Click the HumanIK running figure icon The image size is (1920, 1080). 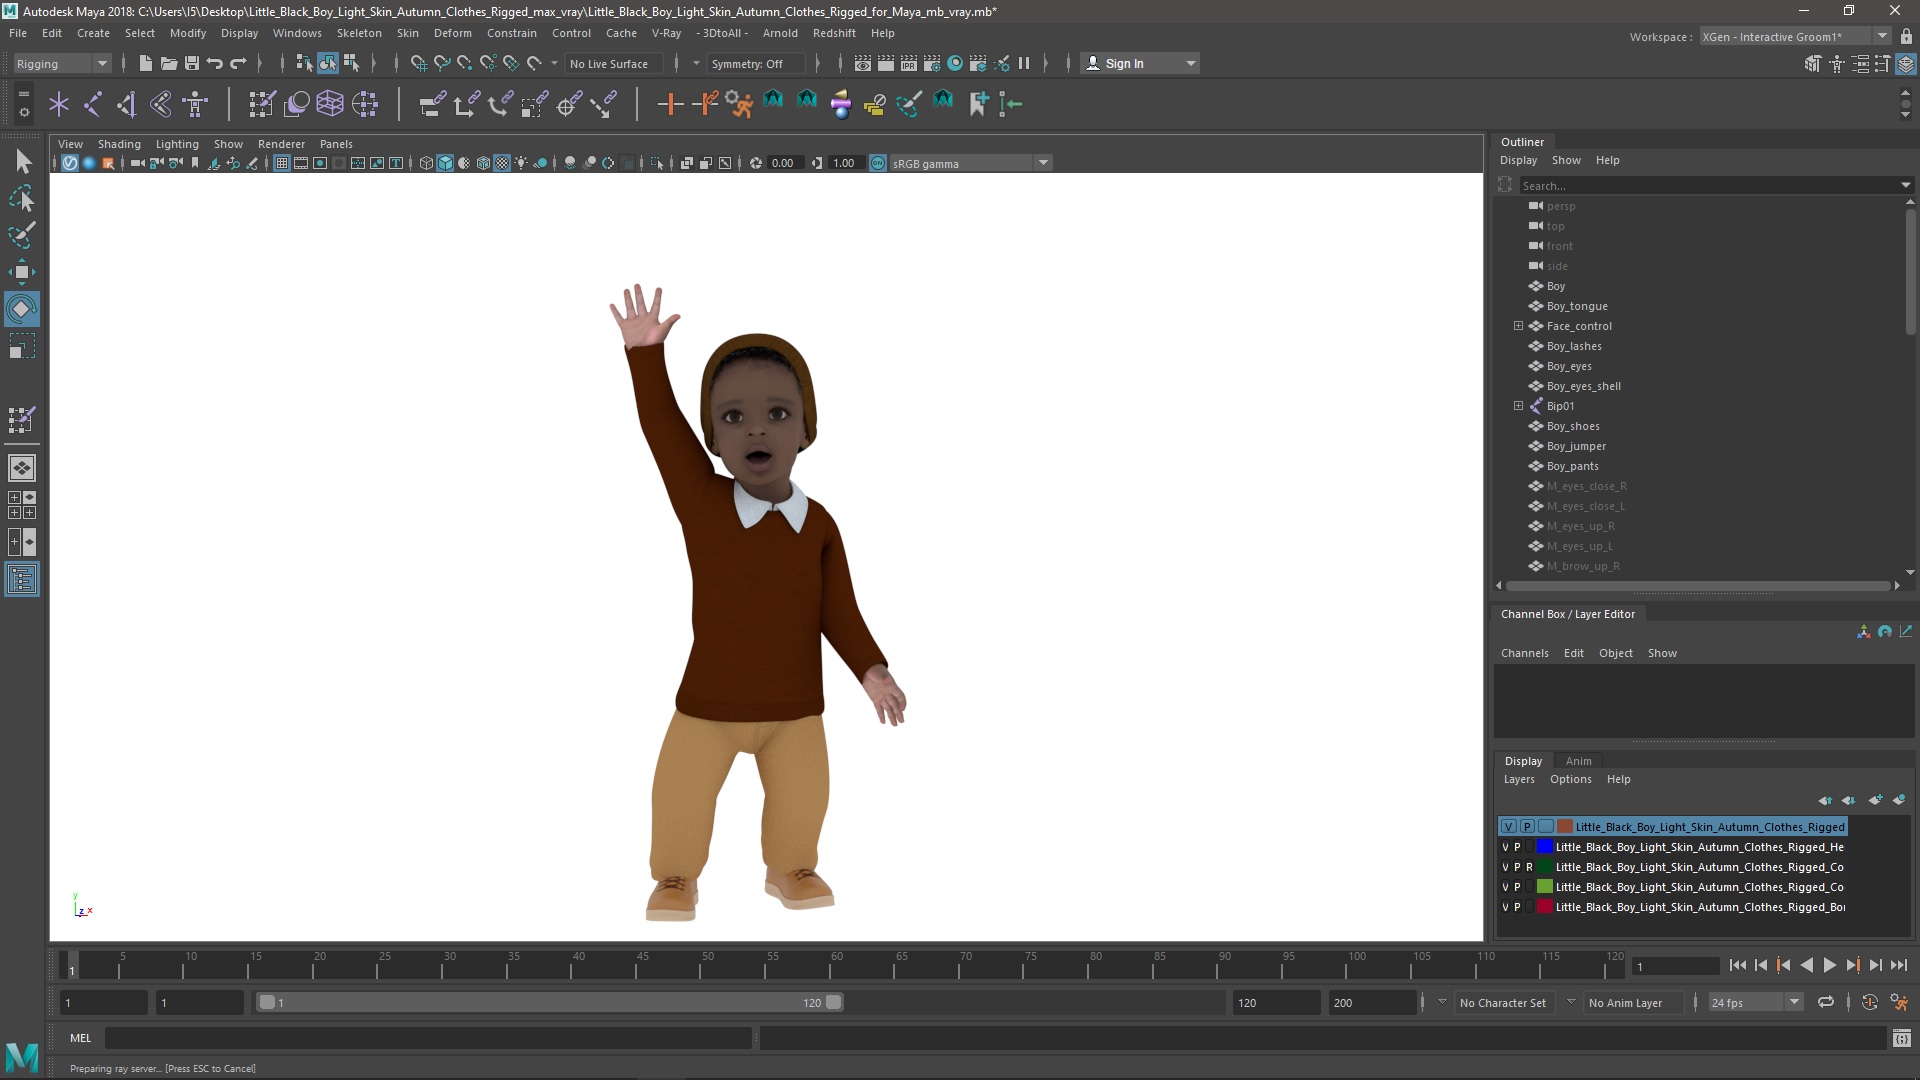click(739, 103)
